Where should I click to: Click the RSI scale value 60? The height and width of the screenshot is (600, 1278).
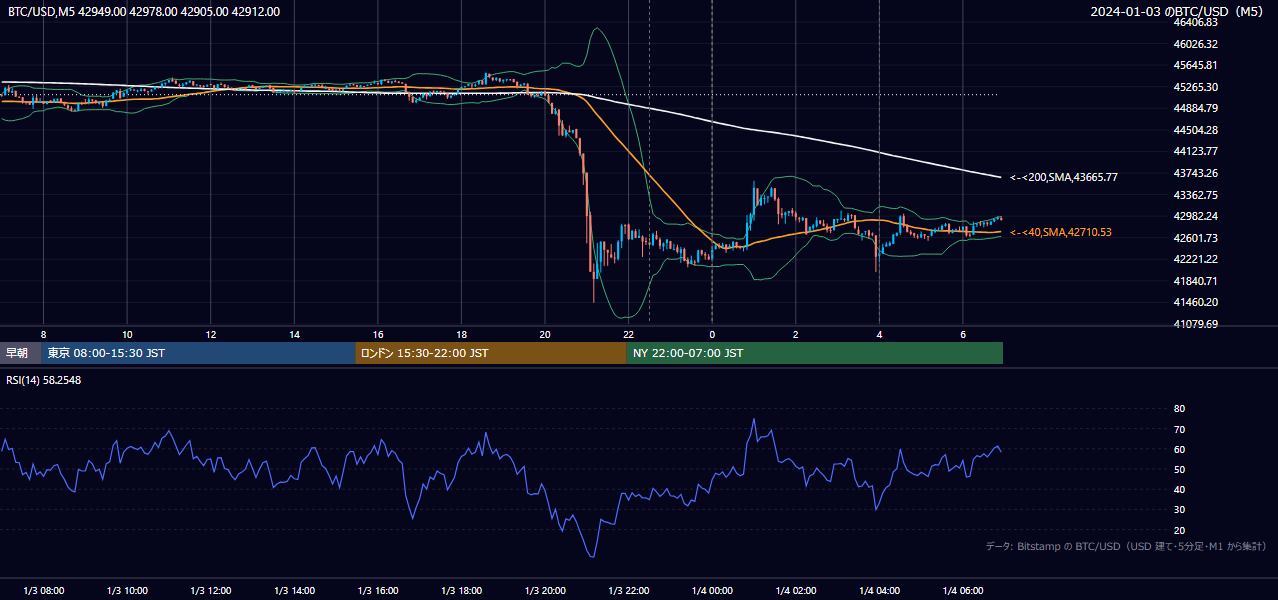1179,449
